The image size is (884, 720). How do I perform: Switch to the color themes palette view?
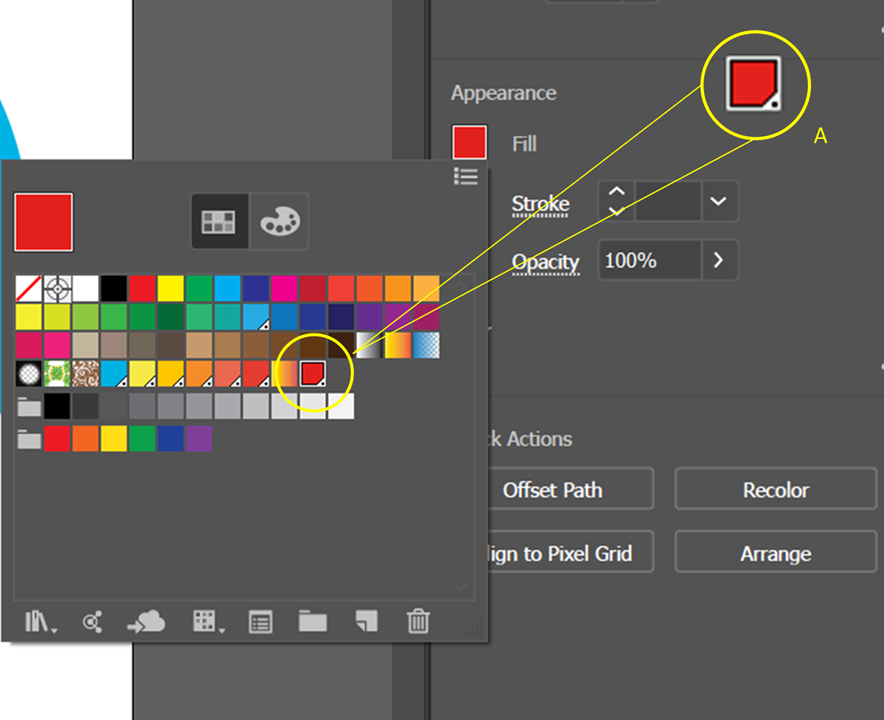click(278, 221)
